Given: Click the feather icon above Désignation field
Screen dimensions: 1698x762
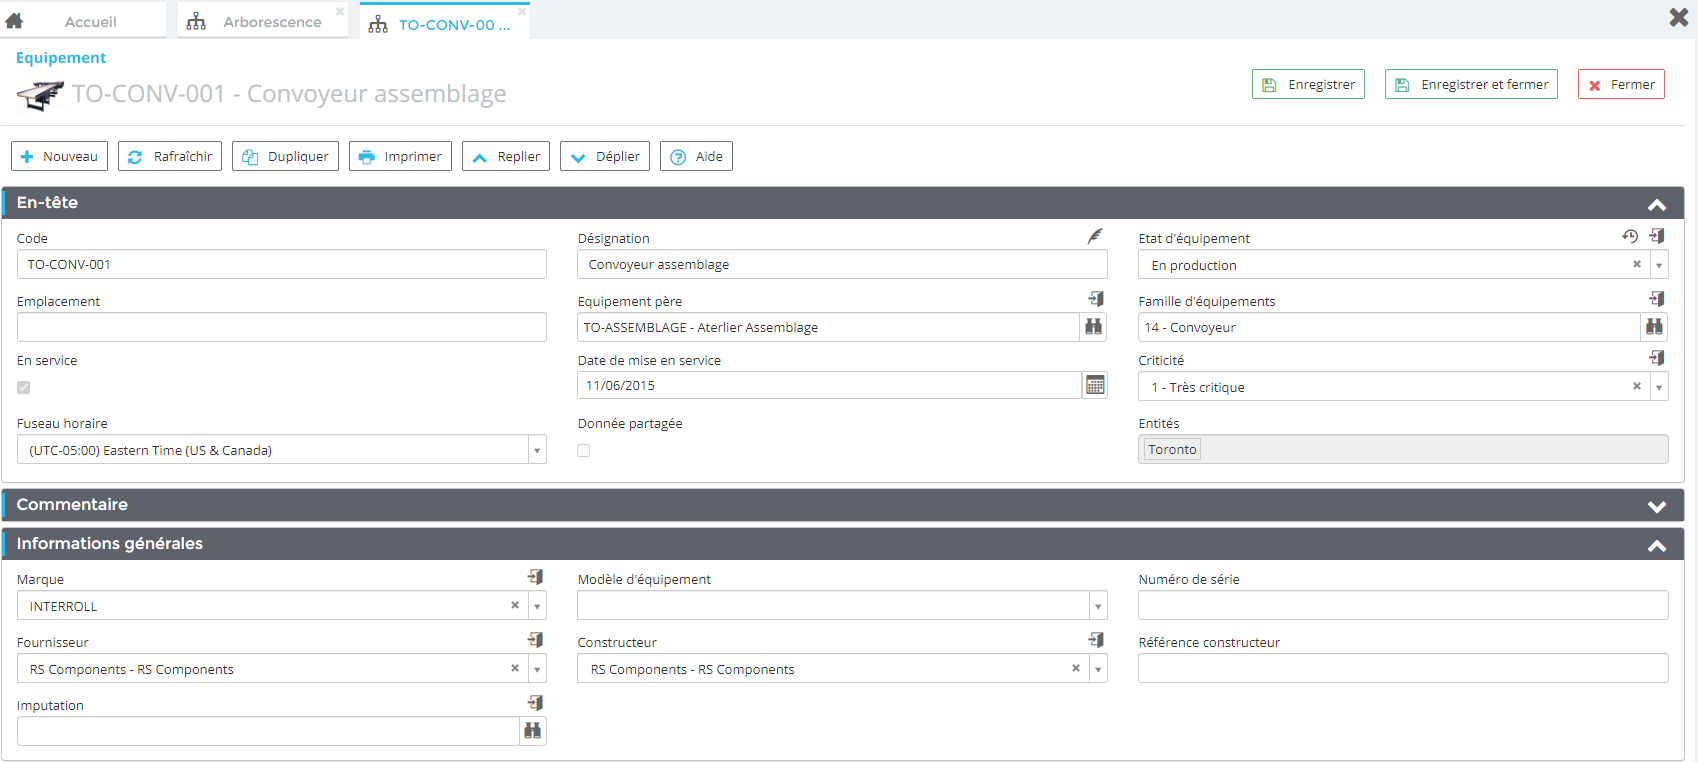Looking at the screenshot, I should click(1095, 237).
